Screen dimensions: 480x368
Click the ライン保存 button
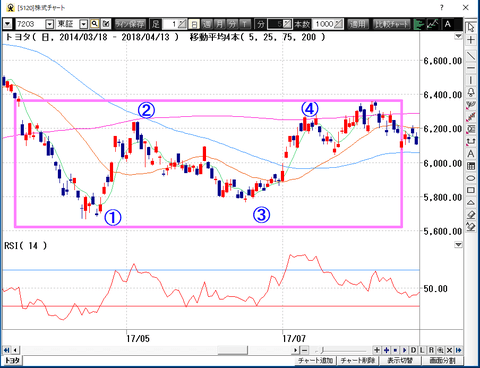[130, 24]
